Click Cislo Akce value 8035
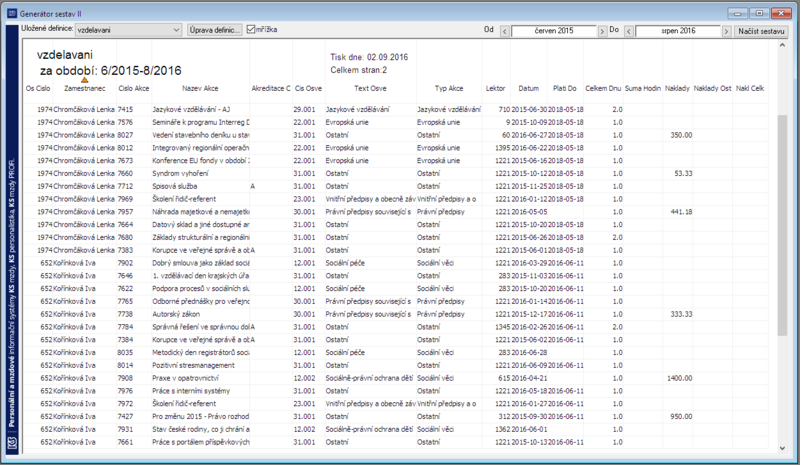The width and height of the screenshot is (800, 465). (x=125, y=353)
